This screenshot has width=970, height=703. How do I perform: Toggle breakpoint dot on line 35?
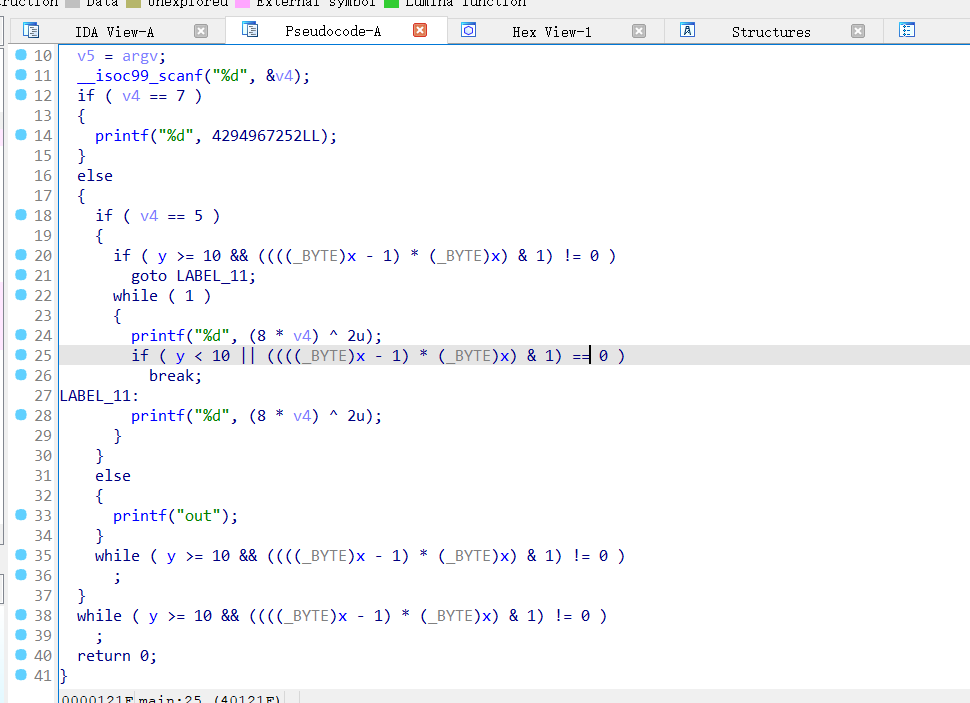tap(21, 554)
